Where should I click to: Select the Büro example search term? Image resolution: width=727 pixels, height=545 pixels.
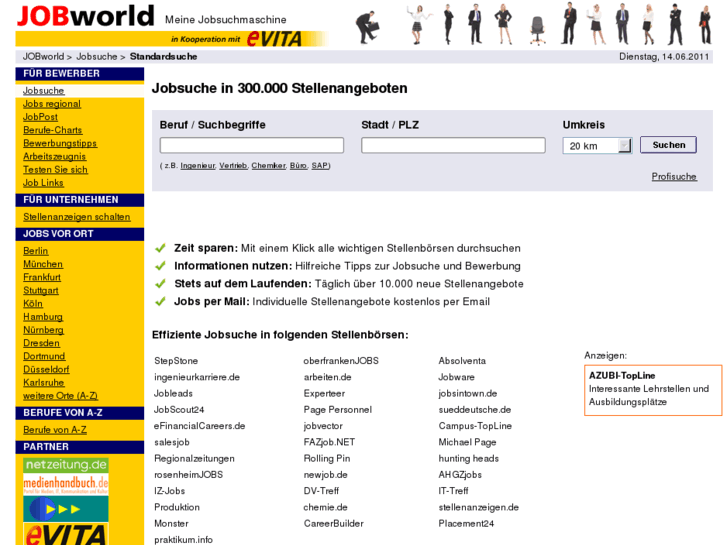(x=299, y=166)
